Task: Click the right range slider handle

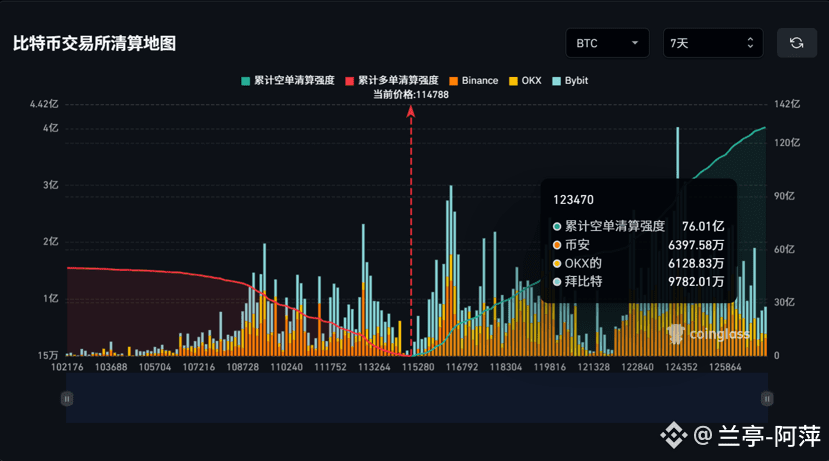Action: pos(767,399)
